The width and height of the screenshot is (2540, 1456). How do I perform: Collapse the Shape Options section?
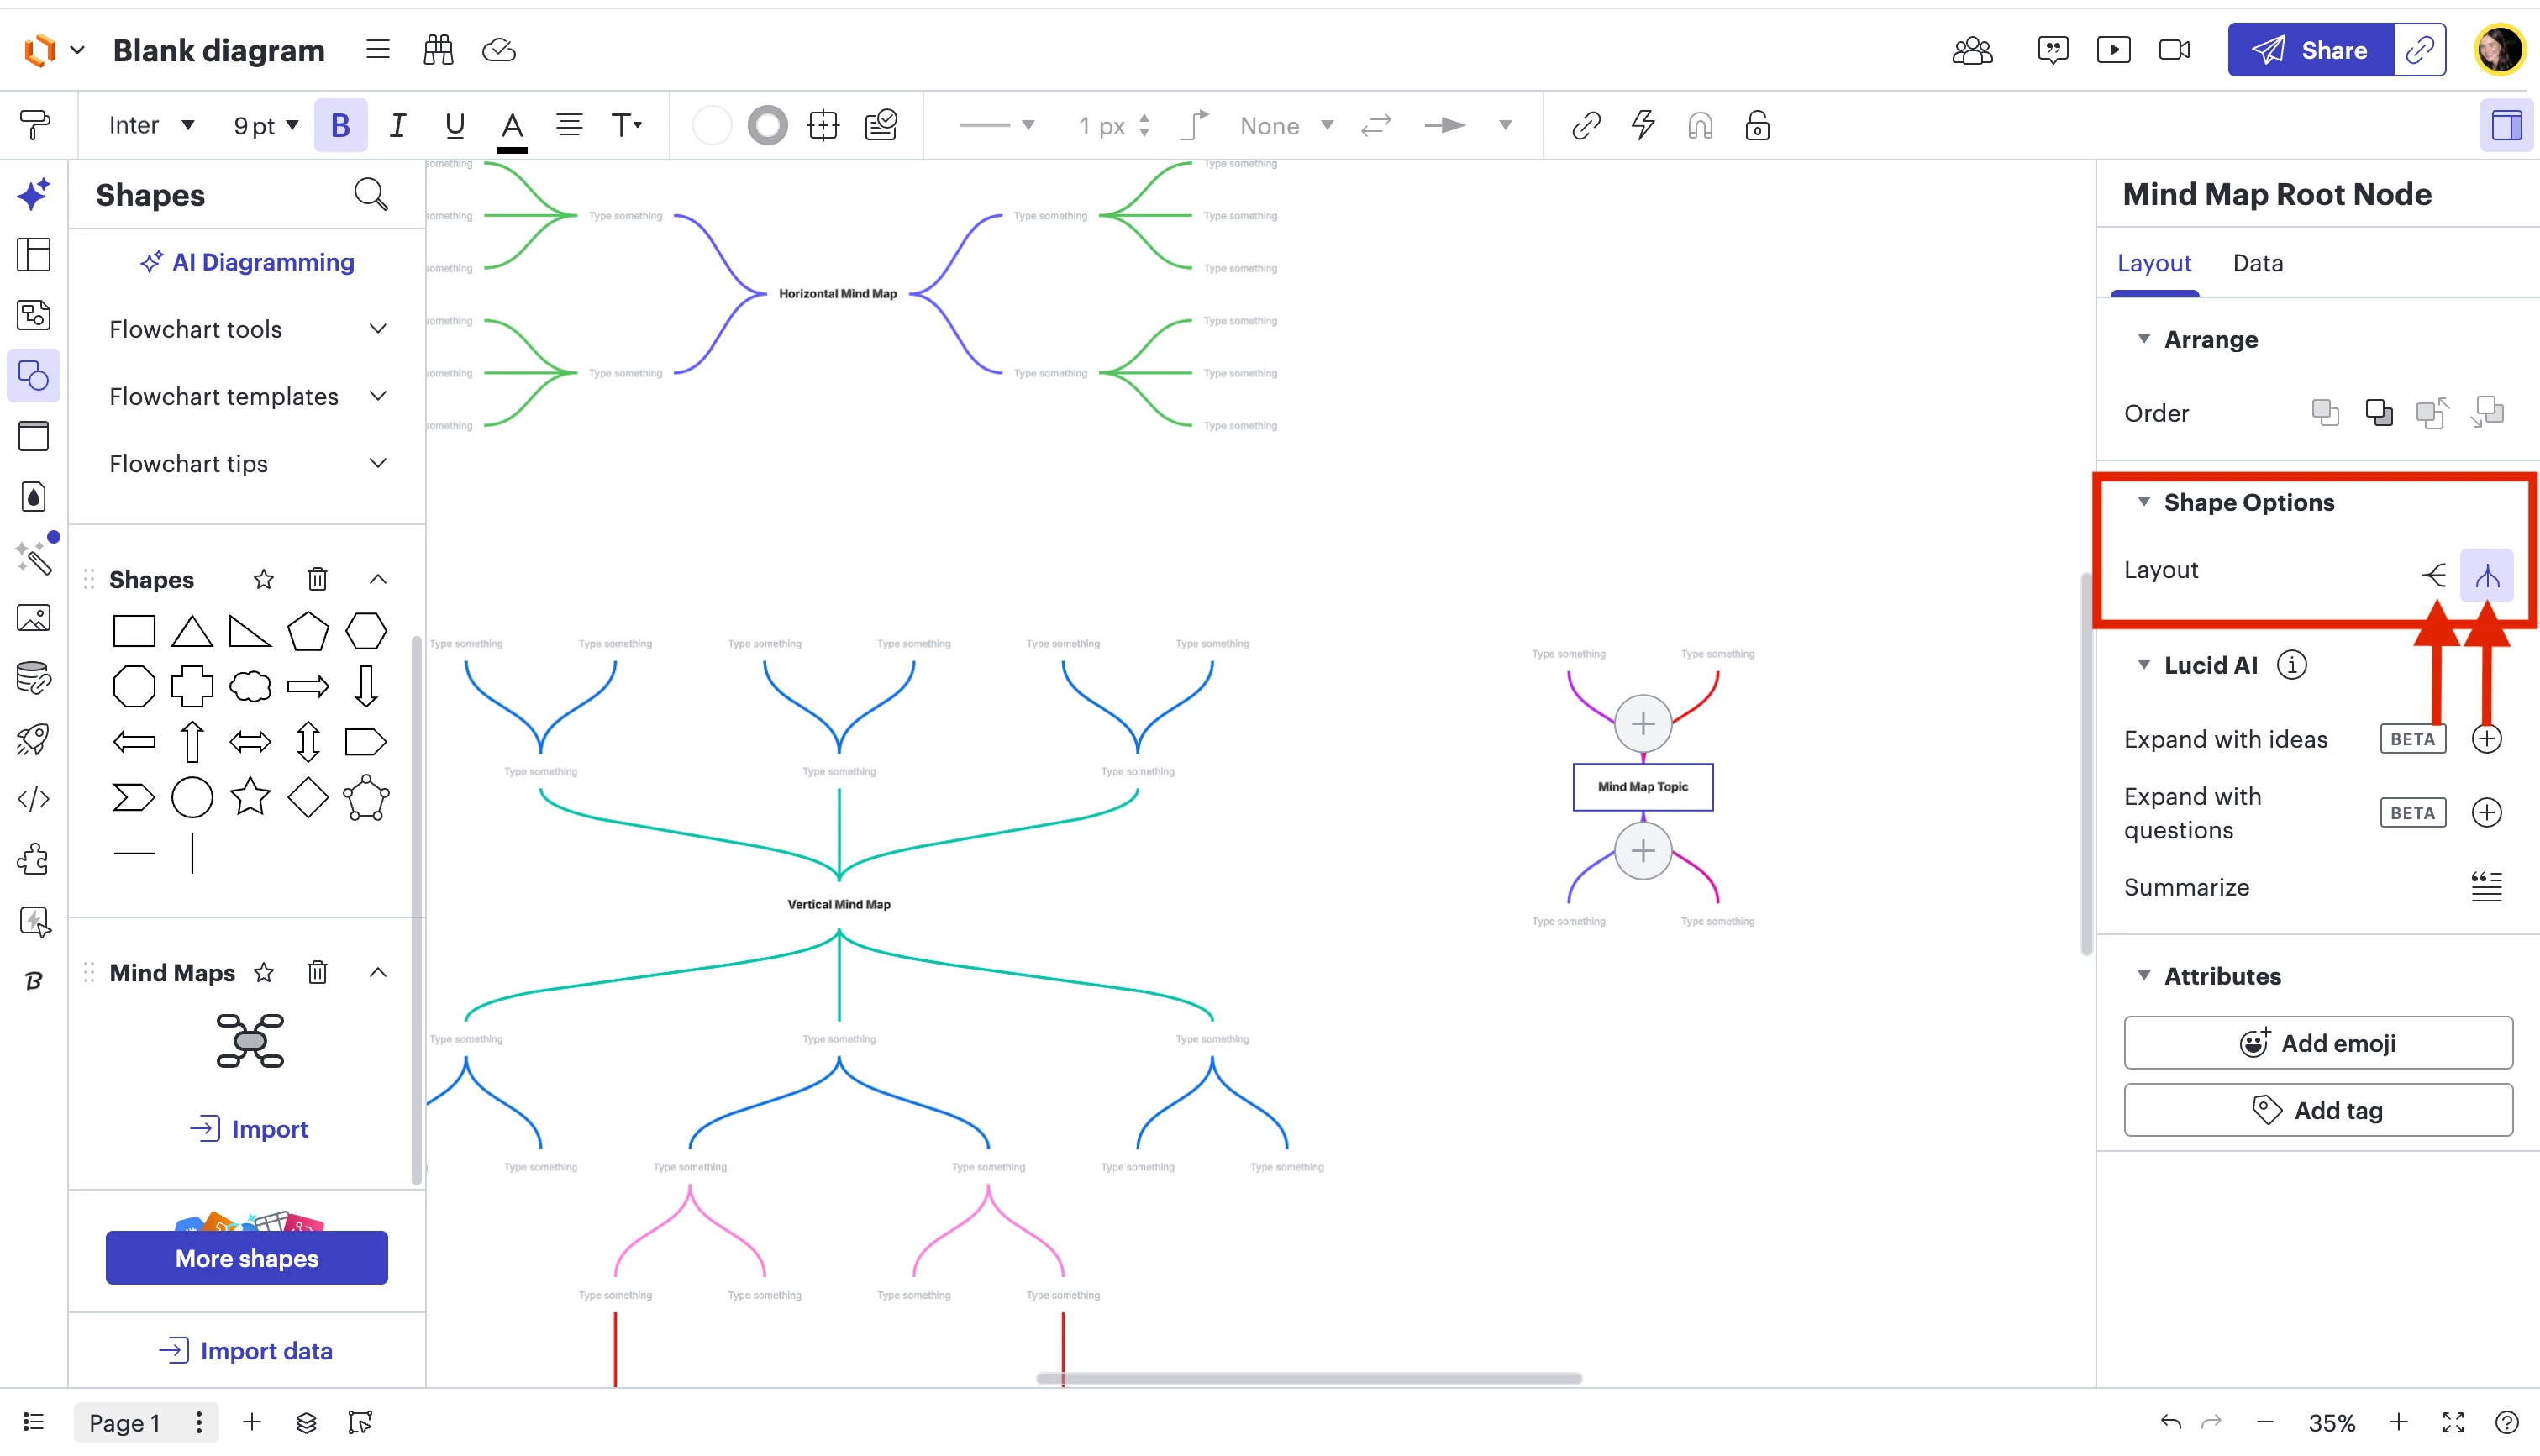click(x=2143, y=502)
